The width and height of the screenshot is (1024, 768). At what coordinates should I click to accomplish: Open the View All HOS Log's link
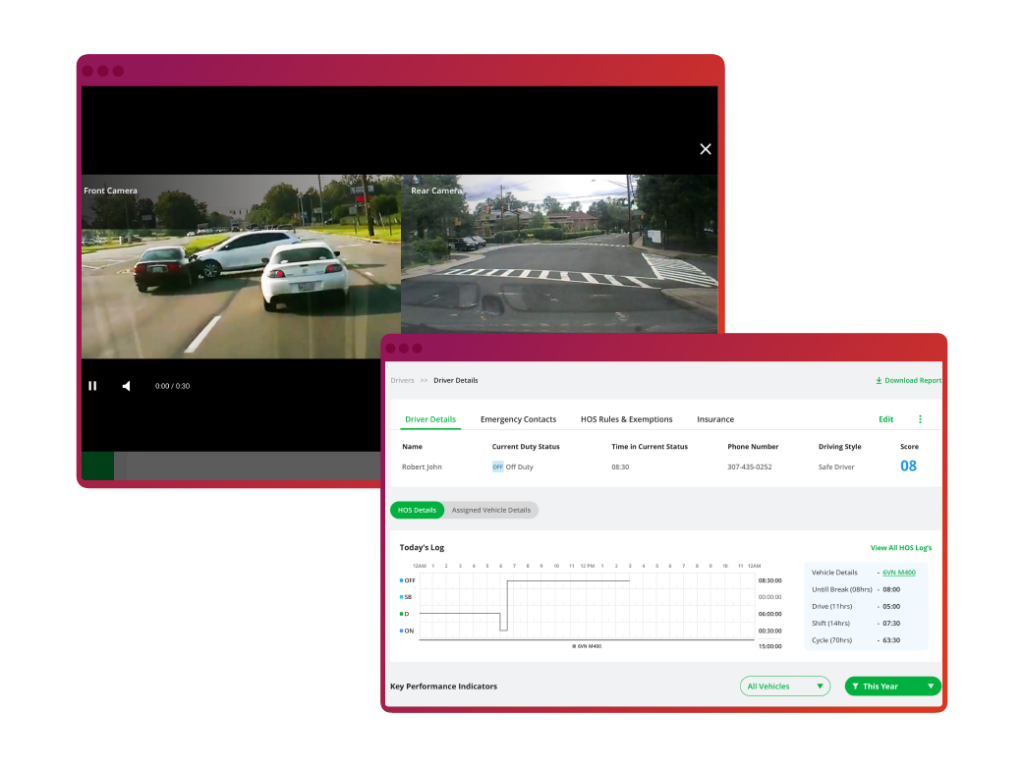pos(900,548)
